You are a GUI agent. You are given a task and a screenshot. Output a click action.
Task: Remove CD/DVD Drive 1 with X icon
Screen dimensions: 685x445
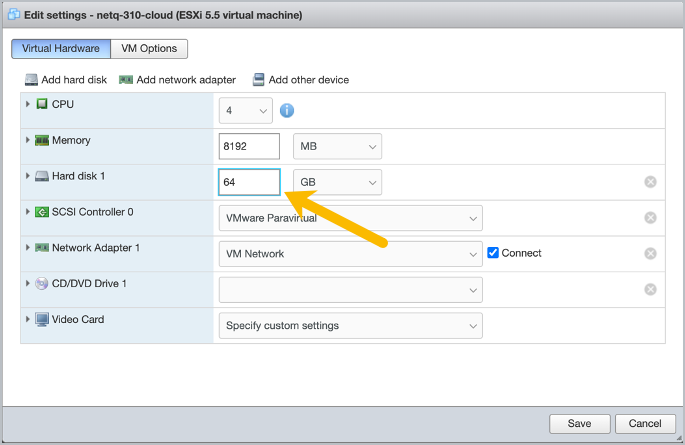pos(650,290)
